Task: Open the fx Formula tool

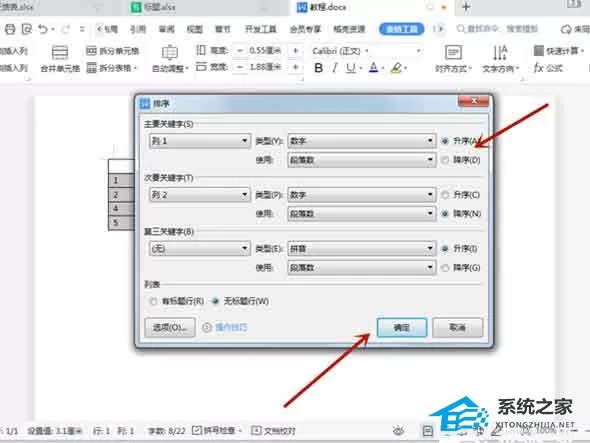Action: pos(548,68)
